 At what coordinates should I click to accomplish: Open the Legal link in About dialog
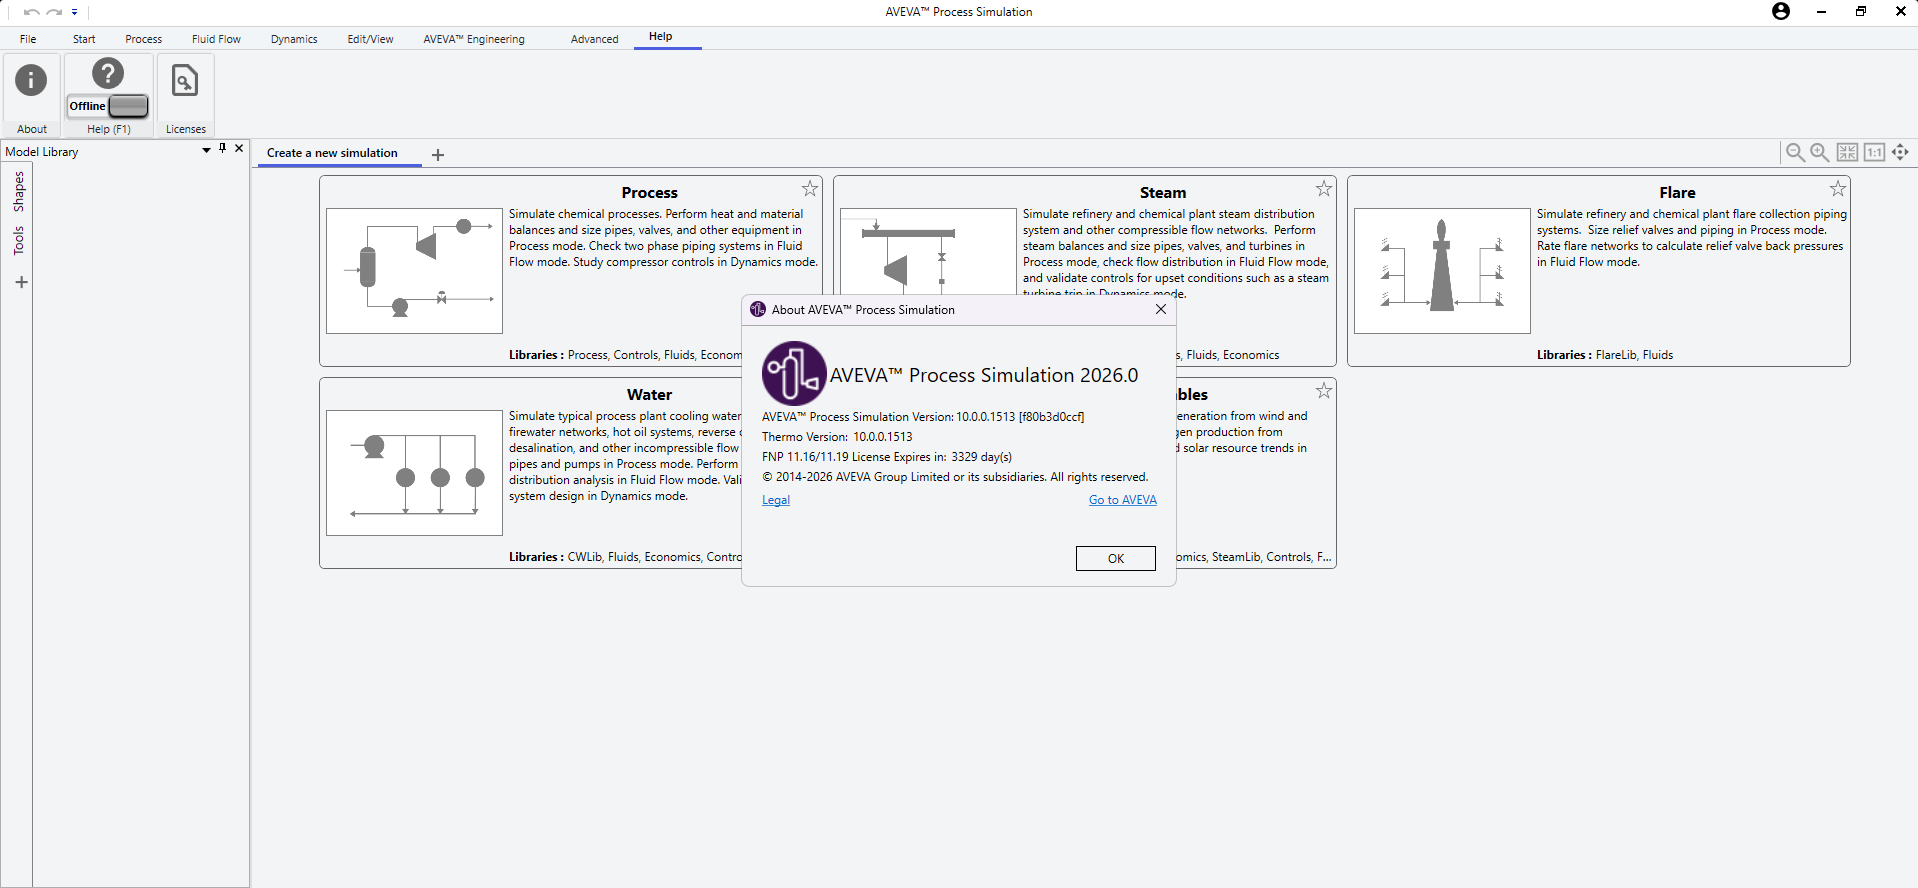pos(775,500)
